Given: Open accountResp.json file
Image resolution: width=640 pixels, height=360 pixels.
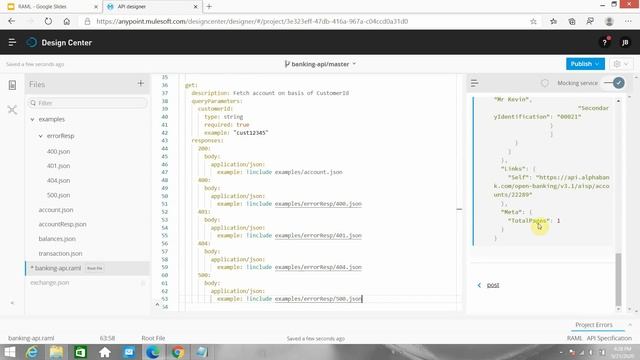Looking at the screenshot, I should click(62, 224).
